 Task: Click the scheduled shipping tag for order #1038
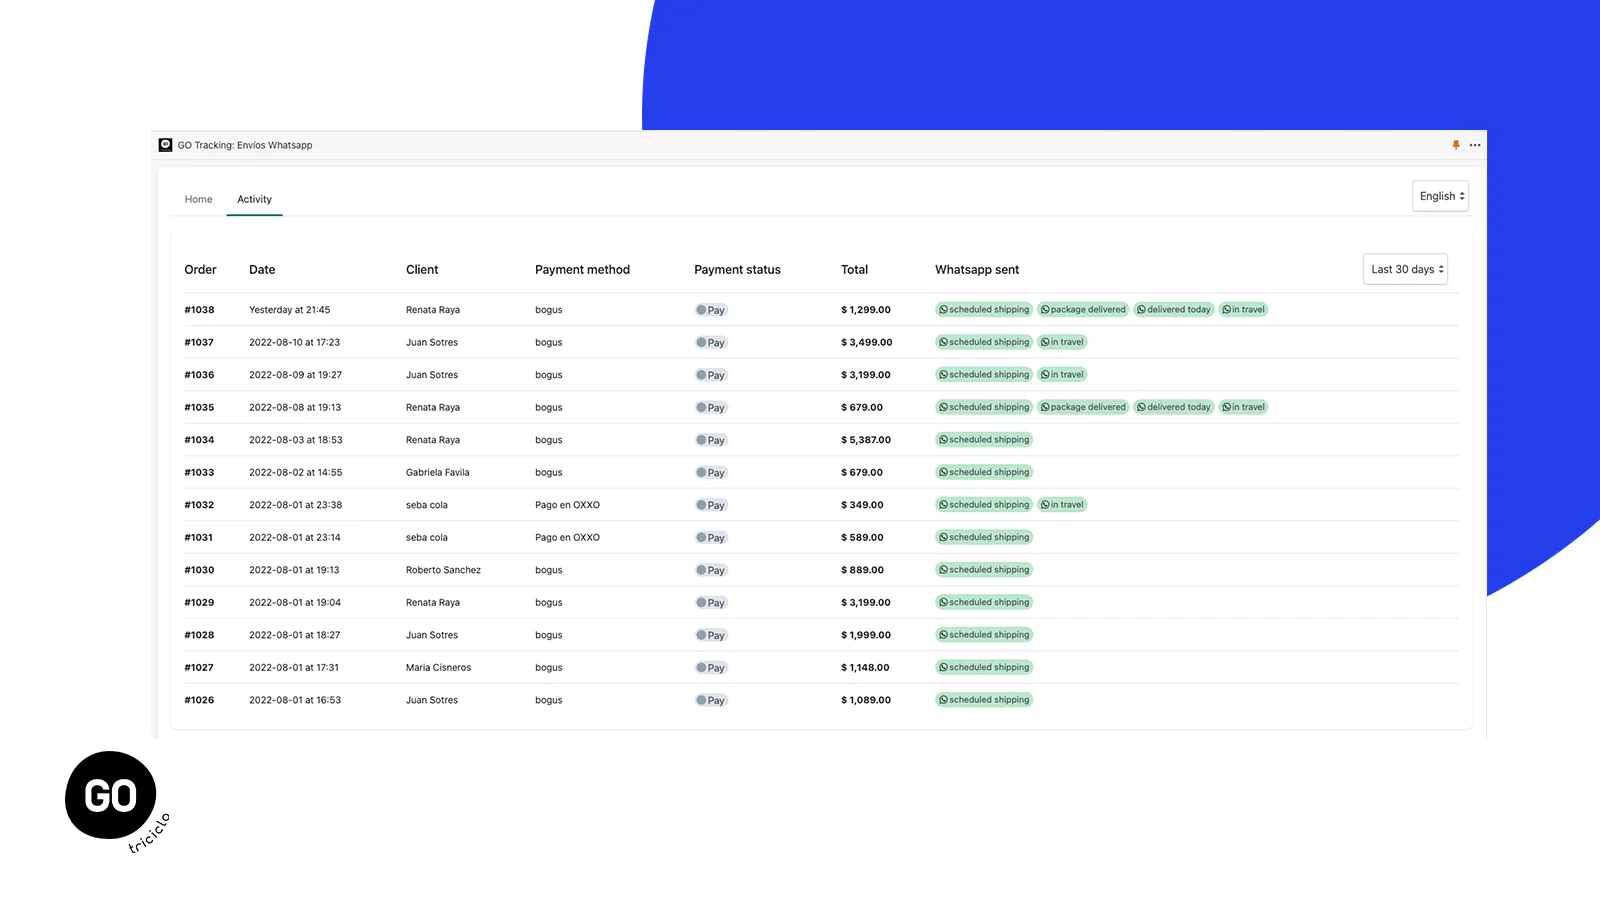tap(984, 310)
